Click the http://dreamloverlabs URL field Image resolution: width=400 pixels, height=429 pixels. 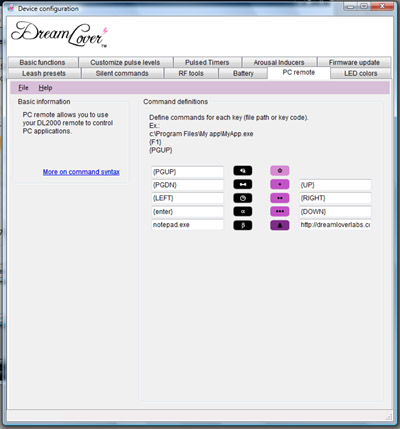point(335,225)
